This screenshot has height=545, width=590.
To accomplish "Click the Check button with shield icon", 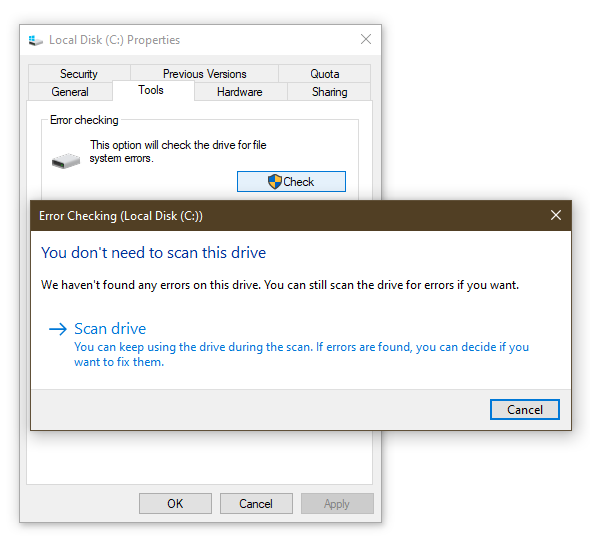I will (291, 181).
